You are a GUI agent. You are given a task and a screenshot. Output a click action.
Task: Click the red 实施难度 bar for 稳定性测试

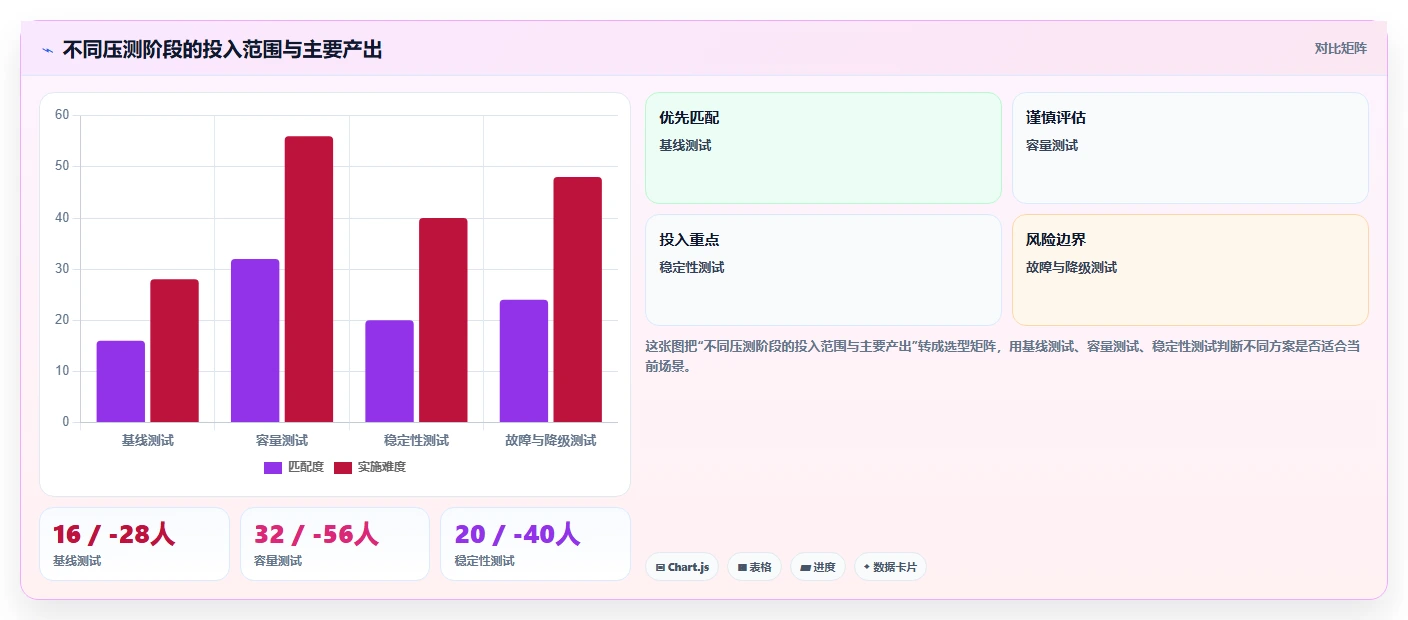pyautogui.click(x=443, y=320)
